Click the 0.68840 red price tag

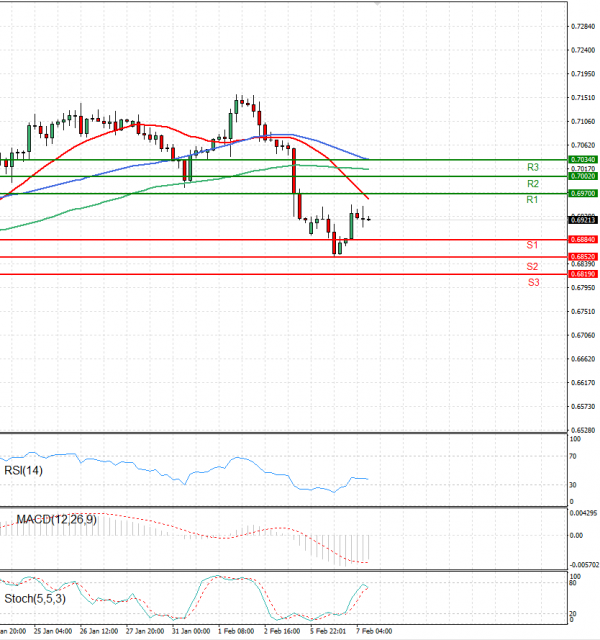click(x=582, y=240)
